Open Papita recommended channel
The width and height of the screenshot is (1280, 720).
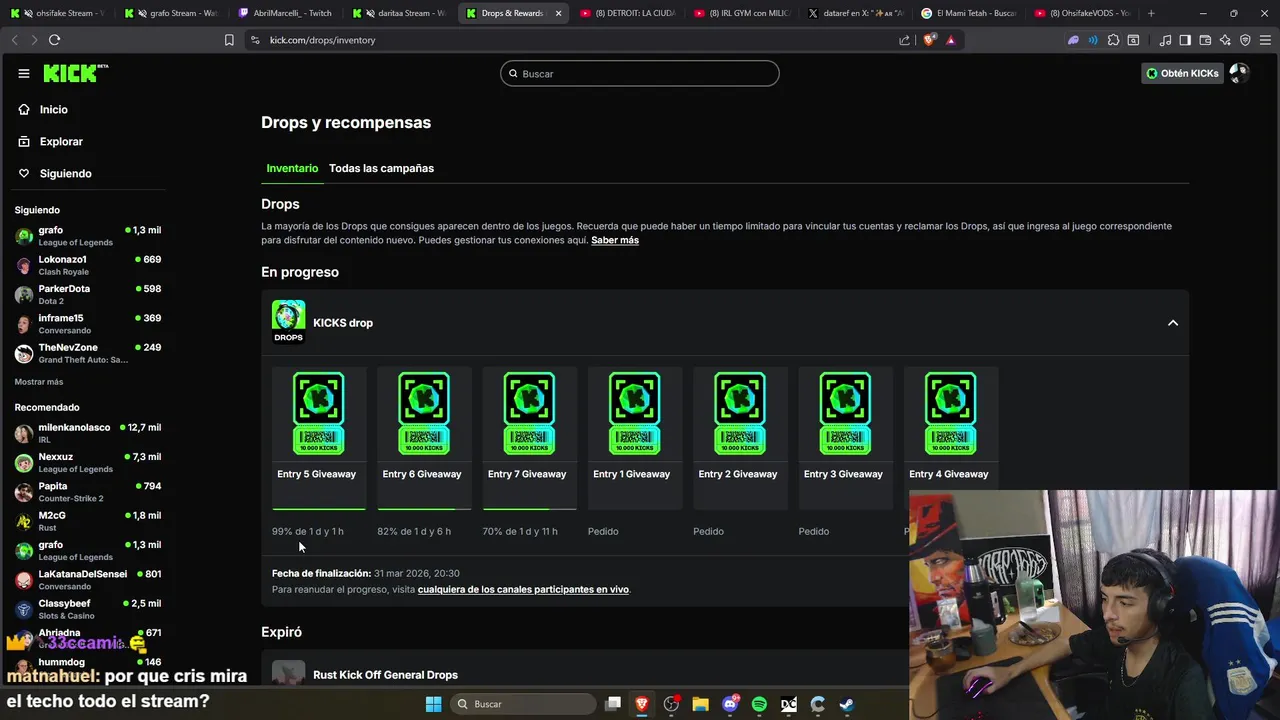coord(88,491)
